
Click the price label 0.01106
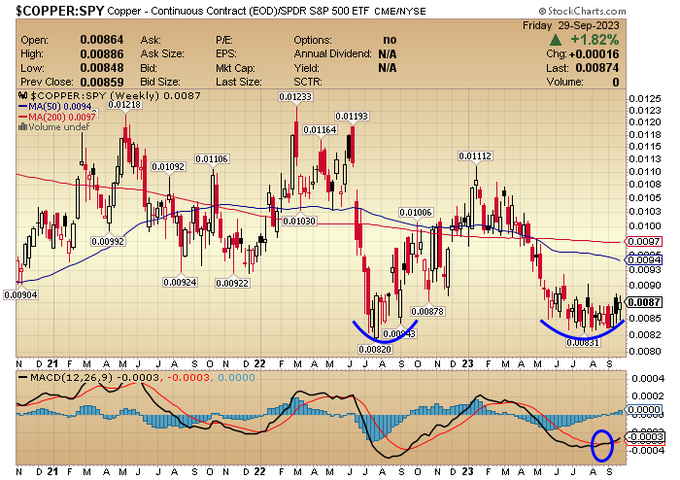(x=212, y=159)
